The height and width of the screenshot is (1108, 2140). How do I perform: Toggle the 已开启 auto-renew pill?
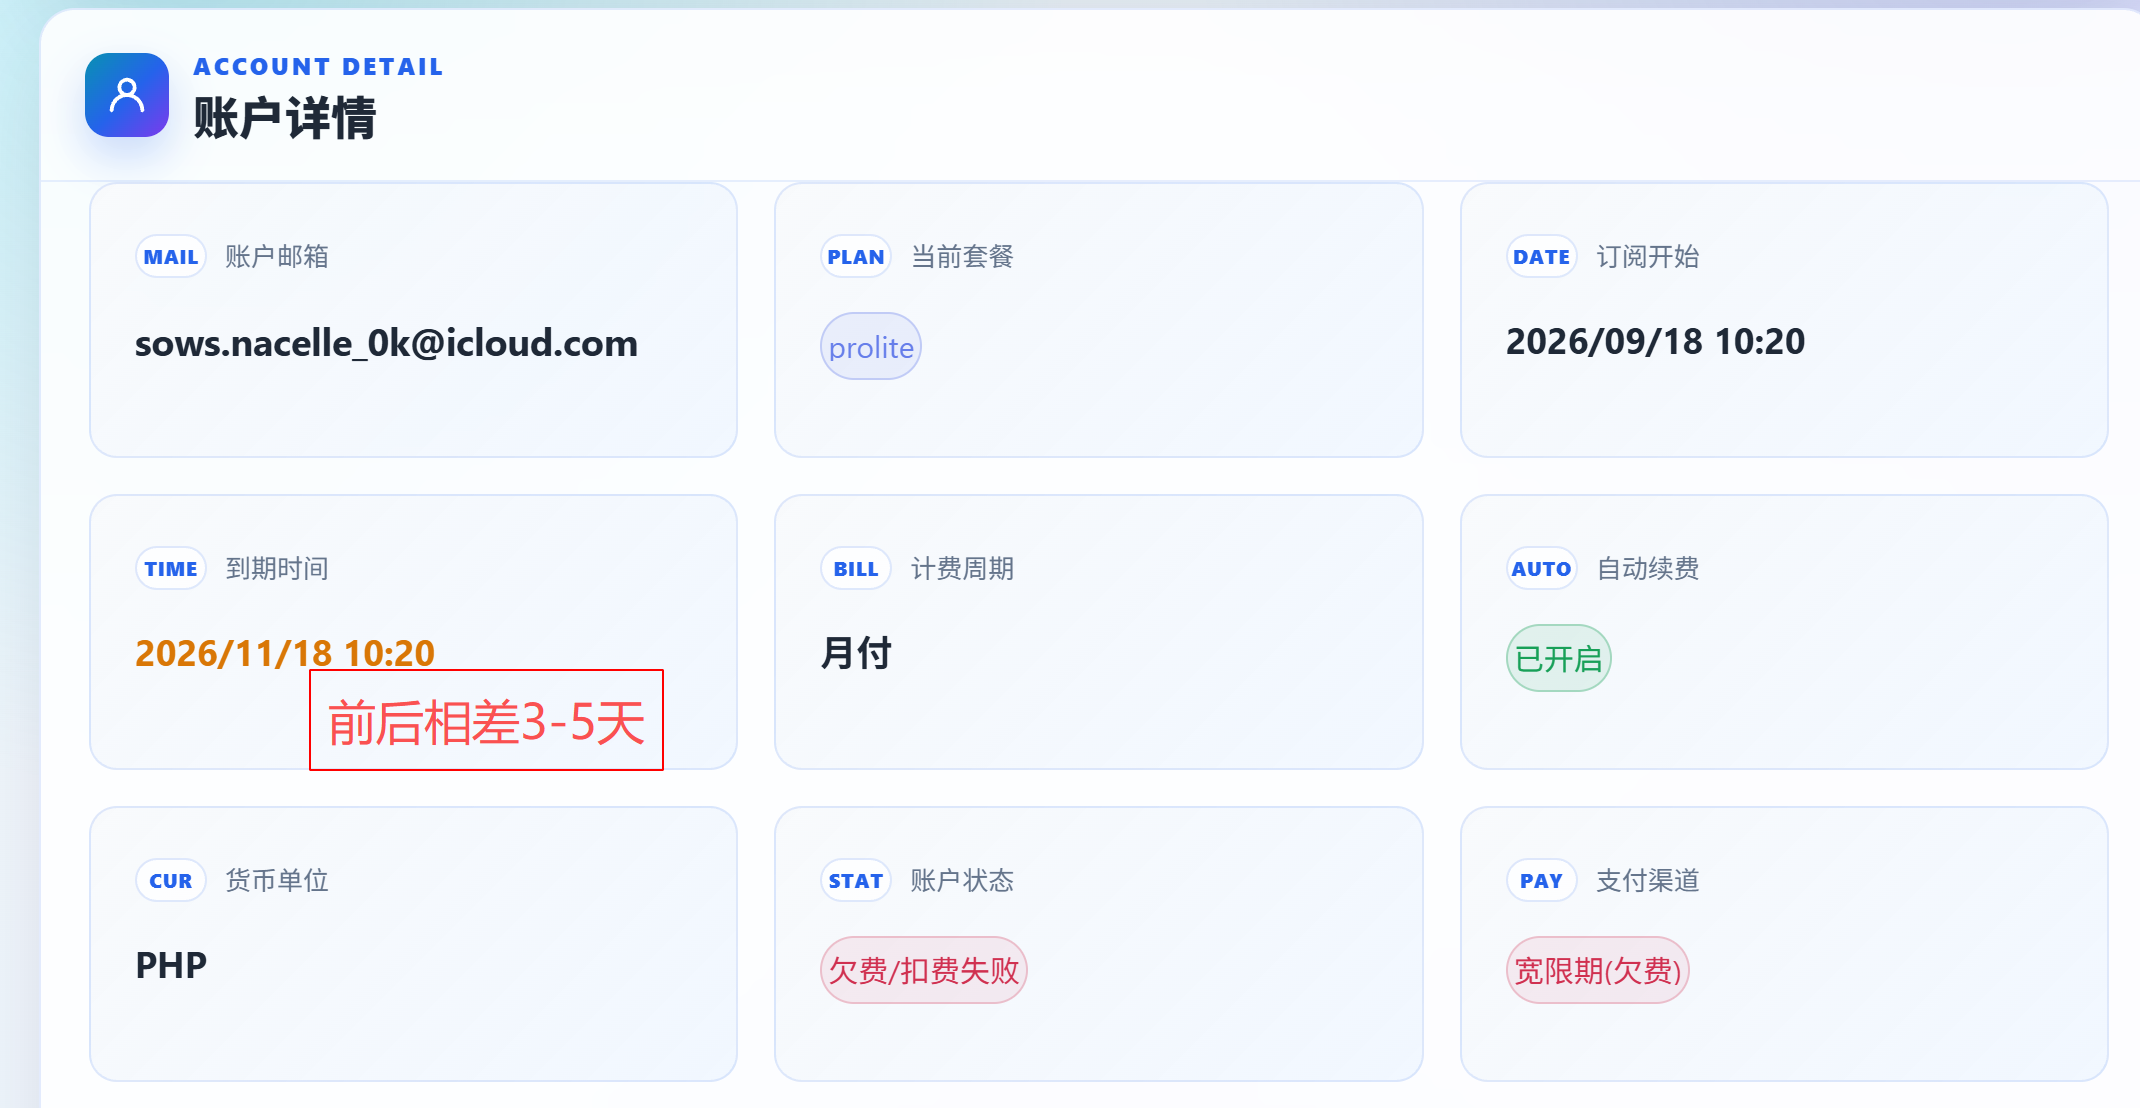click(x=1558, y=658)
